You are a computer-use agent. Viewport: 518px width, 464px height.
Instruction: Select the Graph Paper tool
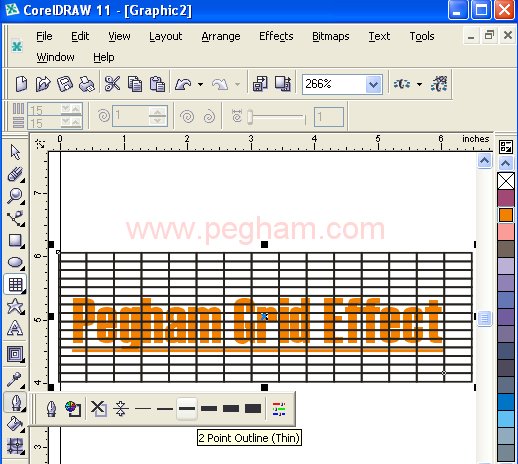(x=15, y=284)
